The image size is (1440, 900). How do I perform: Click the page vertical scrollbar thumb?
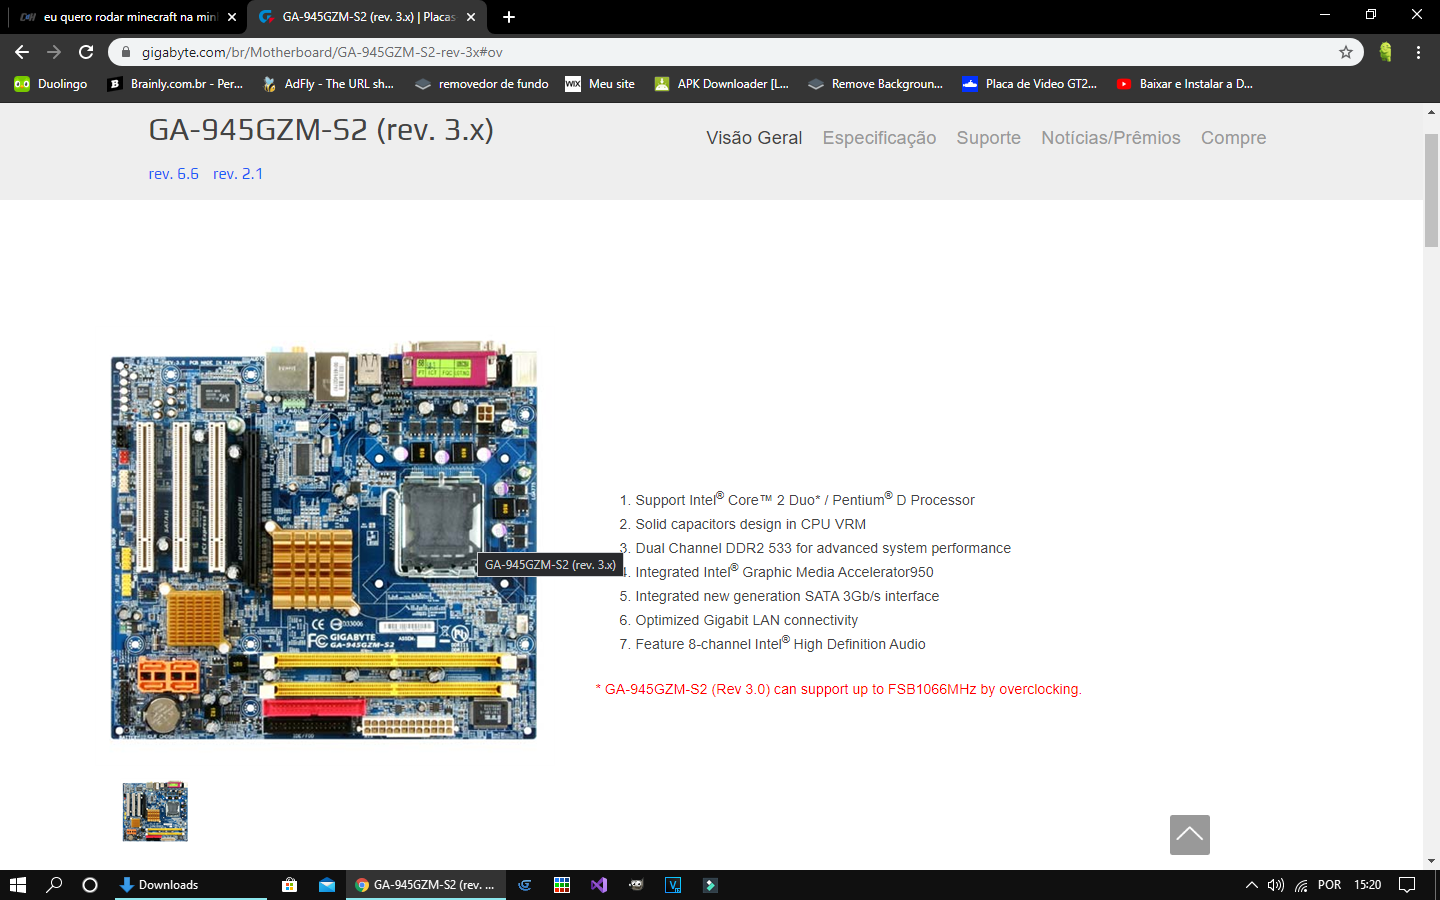[1431, 190]
